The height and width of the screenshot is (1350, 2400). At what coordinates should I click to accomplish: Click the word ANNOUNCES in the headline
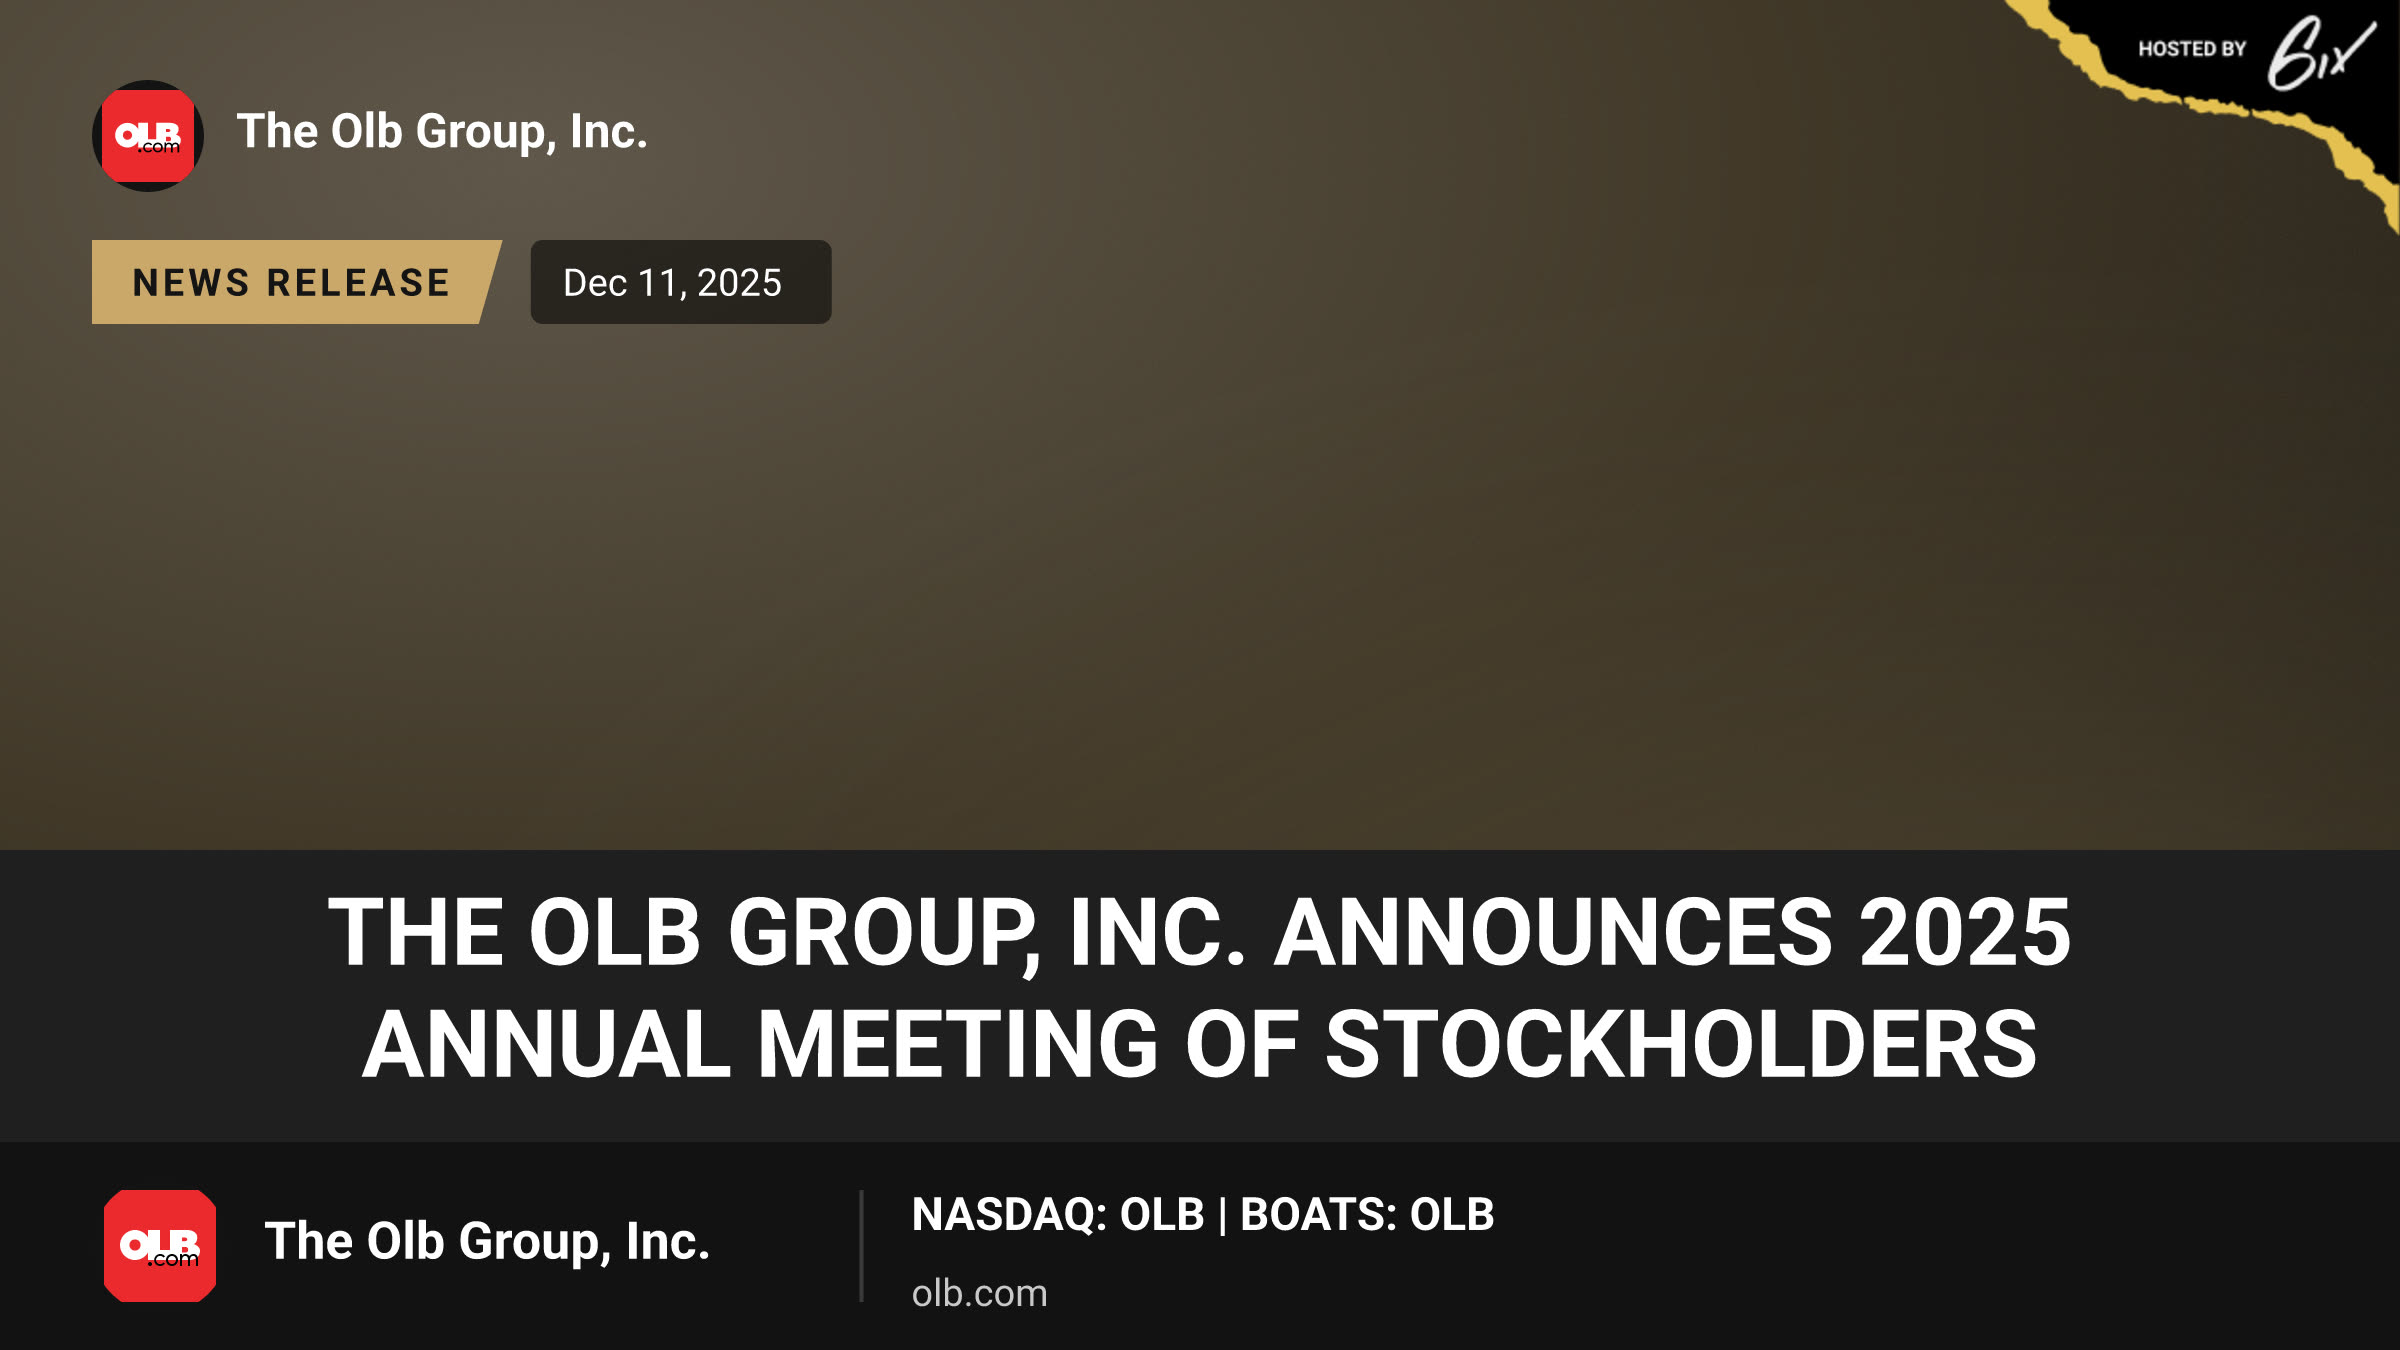[1553, 932]
